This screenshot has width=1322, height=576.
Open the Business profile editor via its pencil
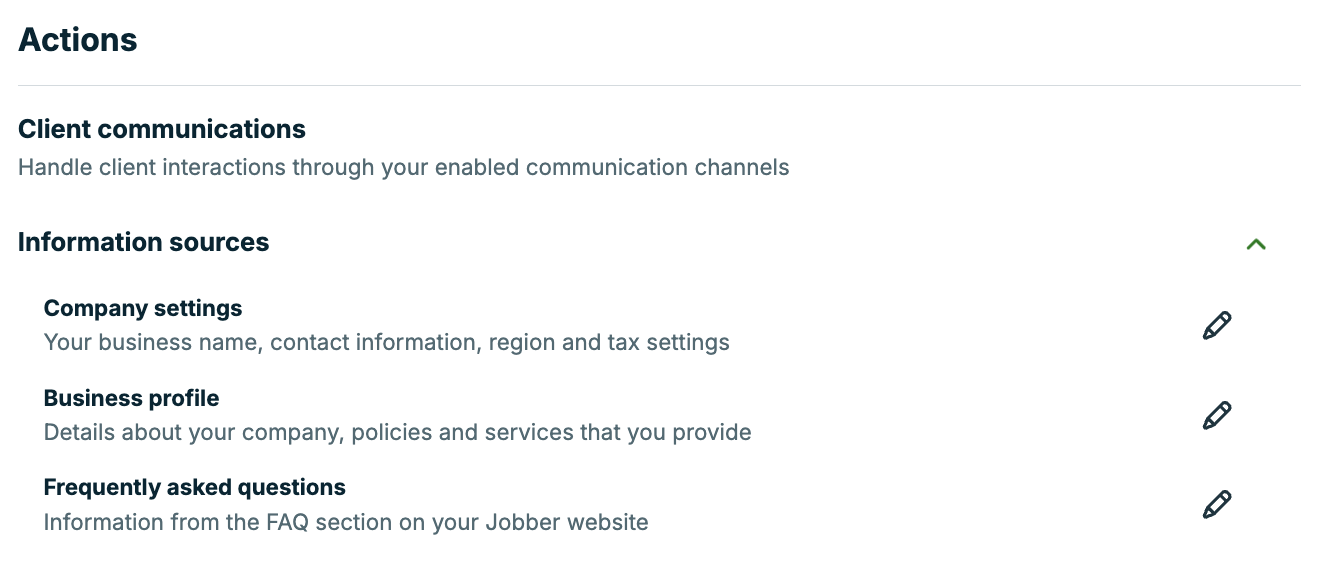click(x=1216, y=414)
